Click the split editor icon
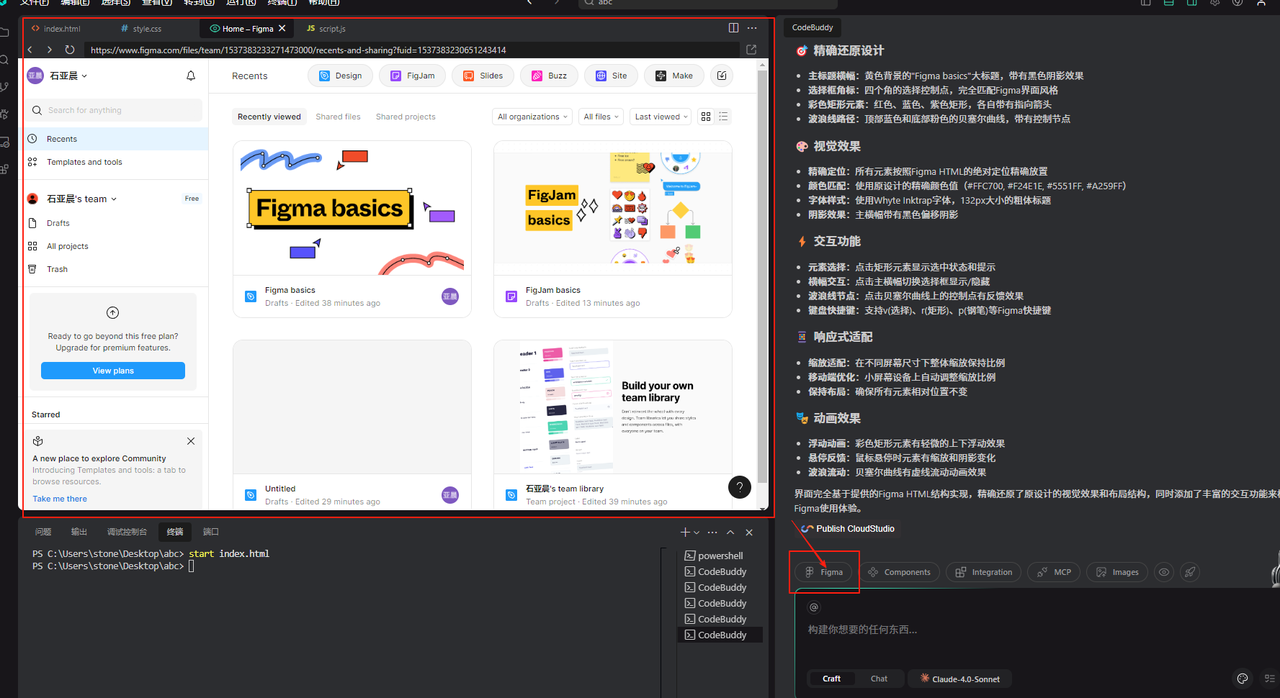 (734, 28)
